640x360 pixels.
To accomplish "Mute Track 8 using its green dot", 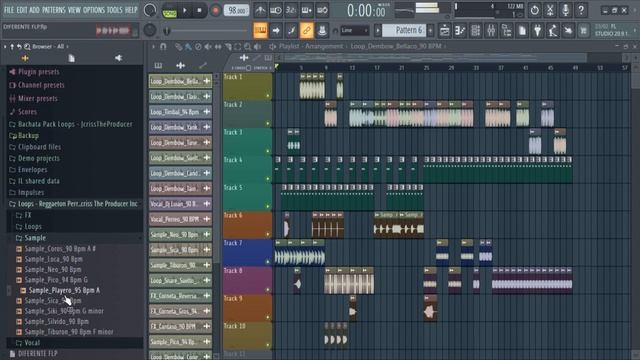I will 268,290.
